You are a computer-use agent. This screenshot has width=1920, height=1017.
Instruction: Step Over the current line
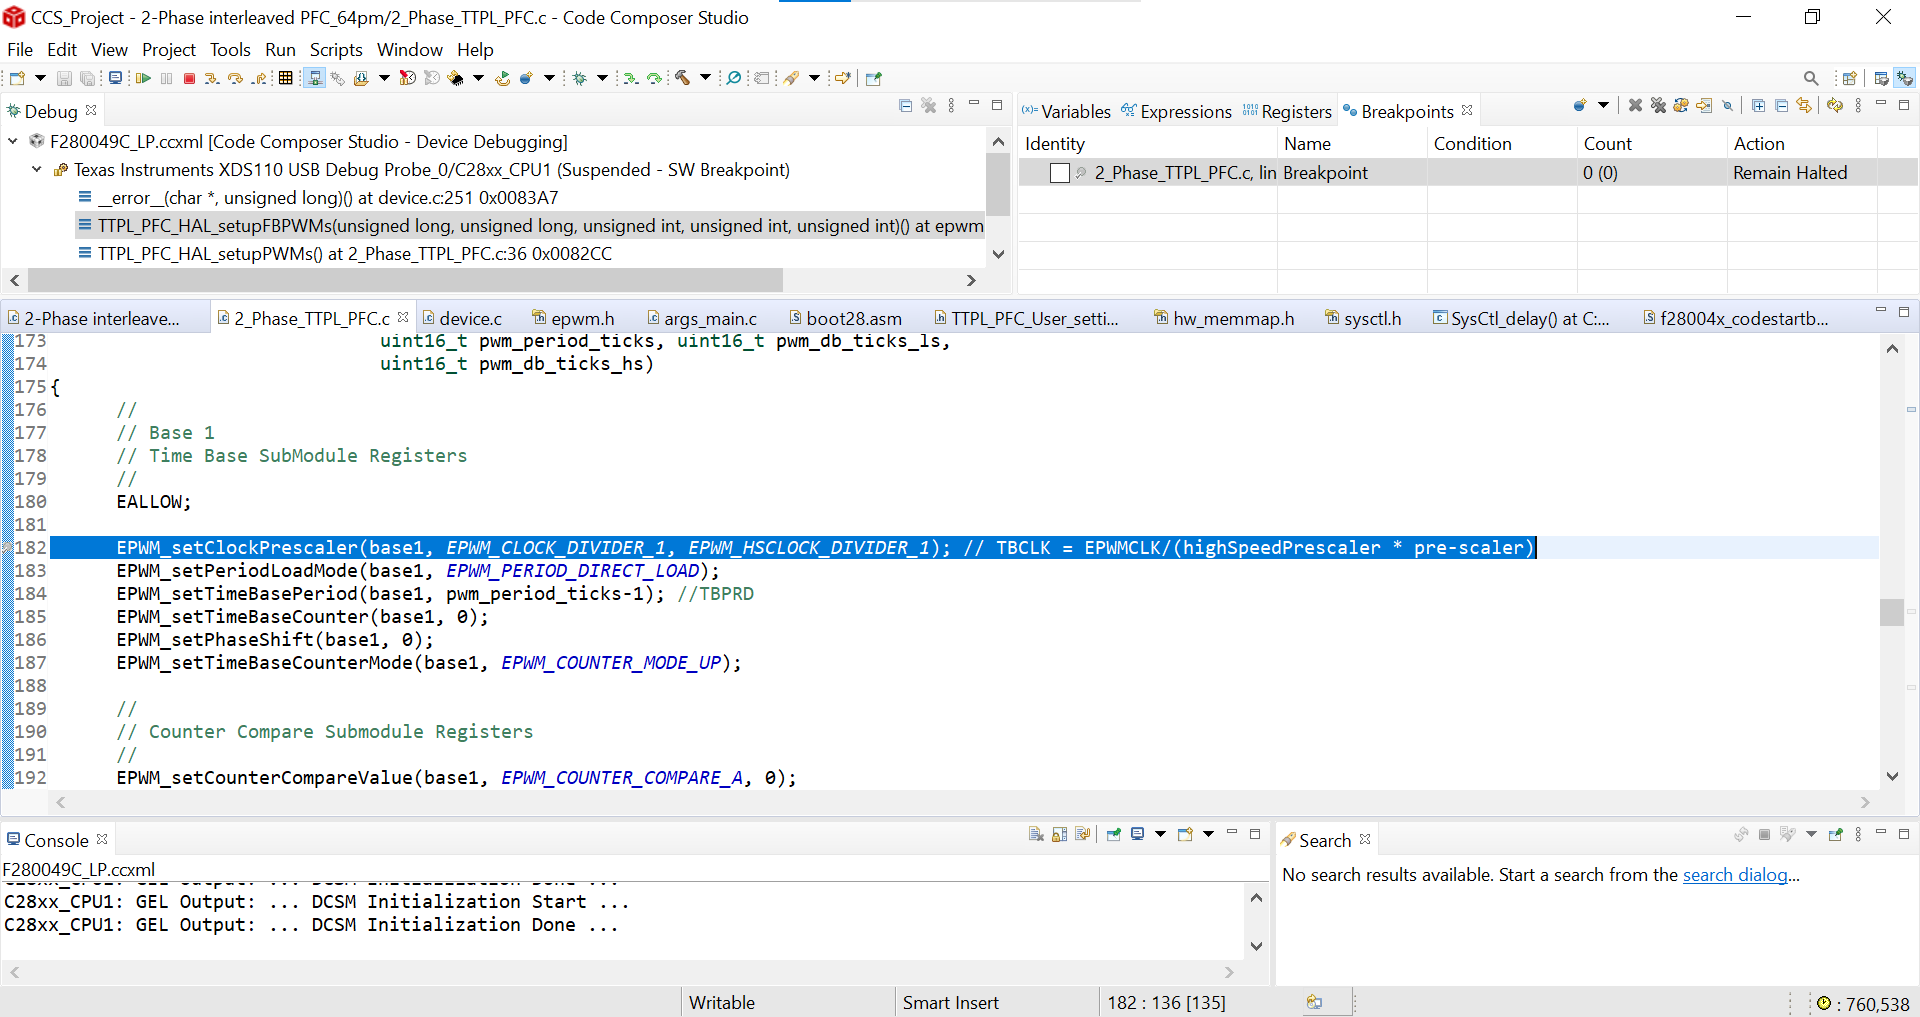pos(236,78)
